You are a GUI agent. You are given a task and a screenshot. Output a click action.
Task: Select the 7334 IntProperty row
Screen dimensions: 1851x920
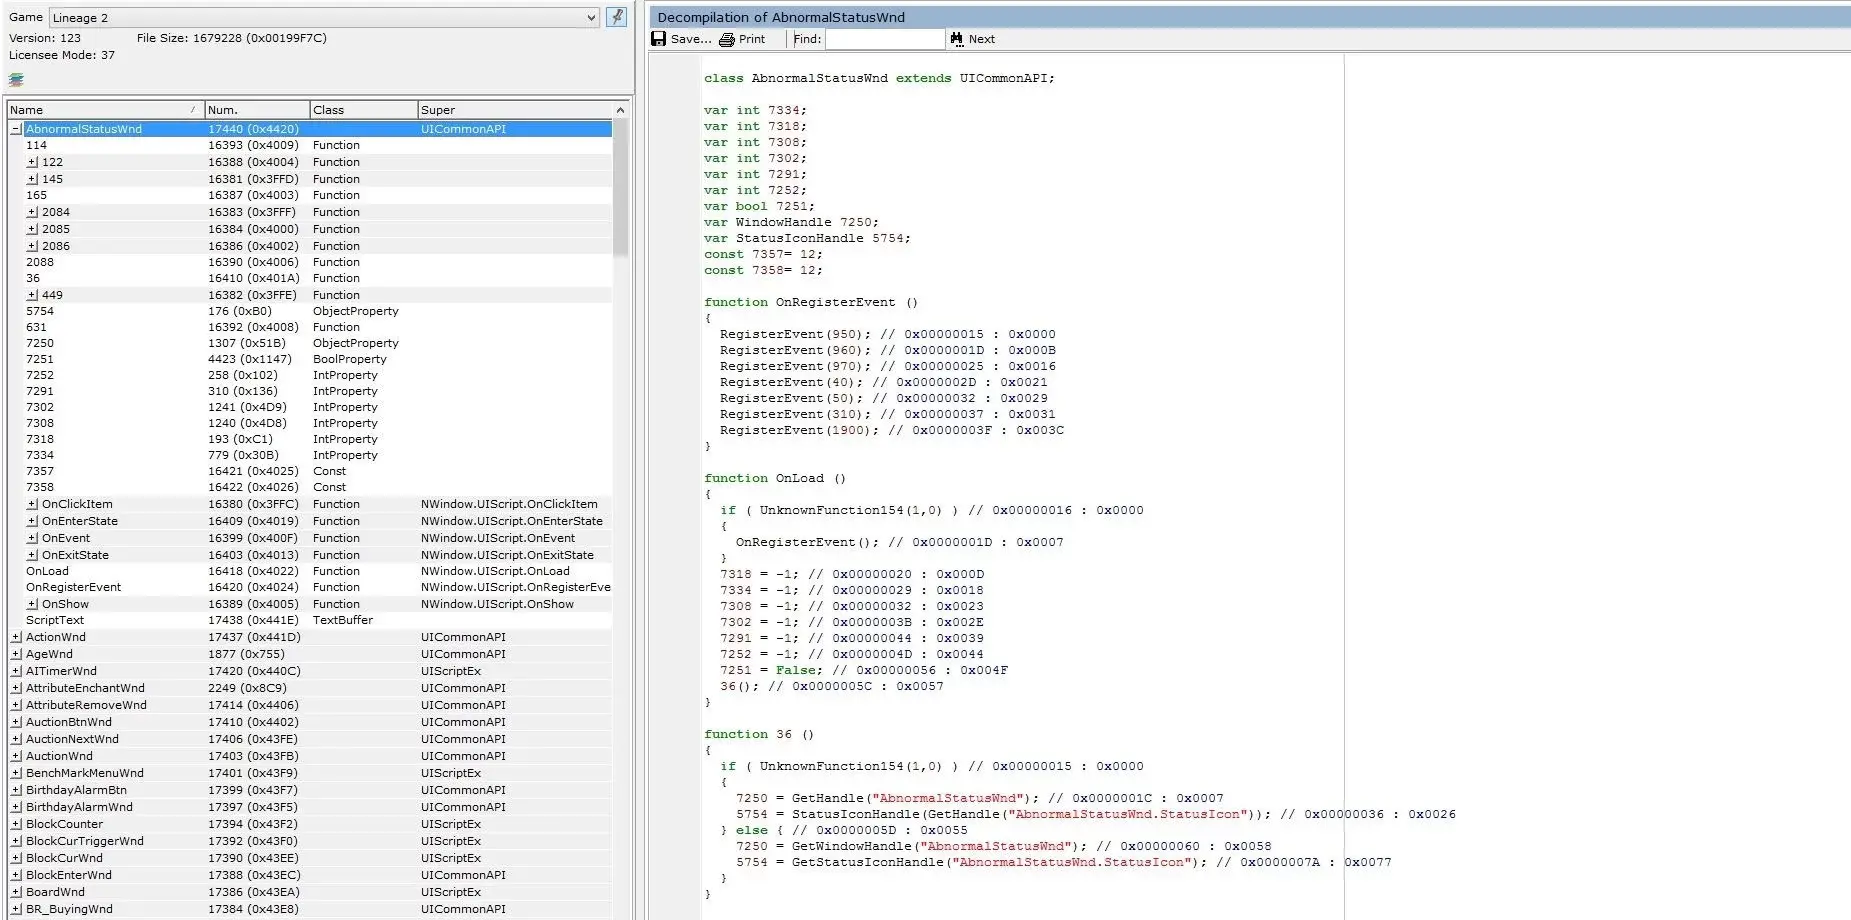click(310, 455)
